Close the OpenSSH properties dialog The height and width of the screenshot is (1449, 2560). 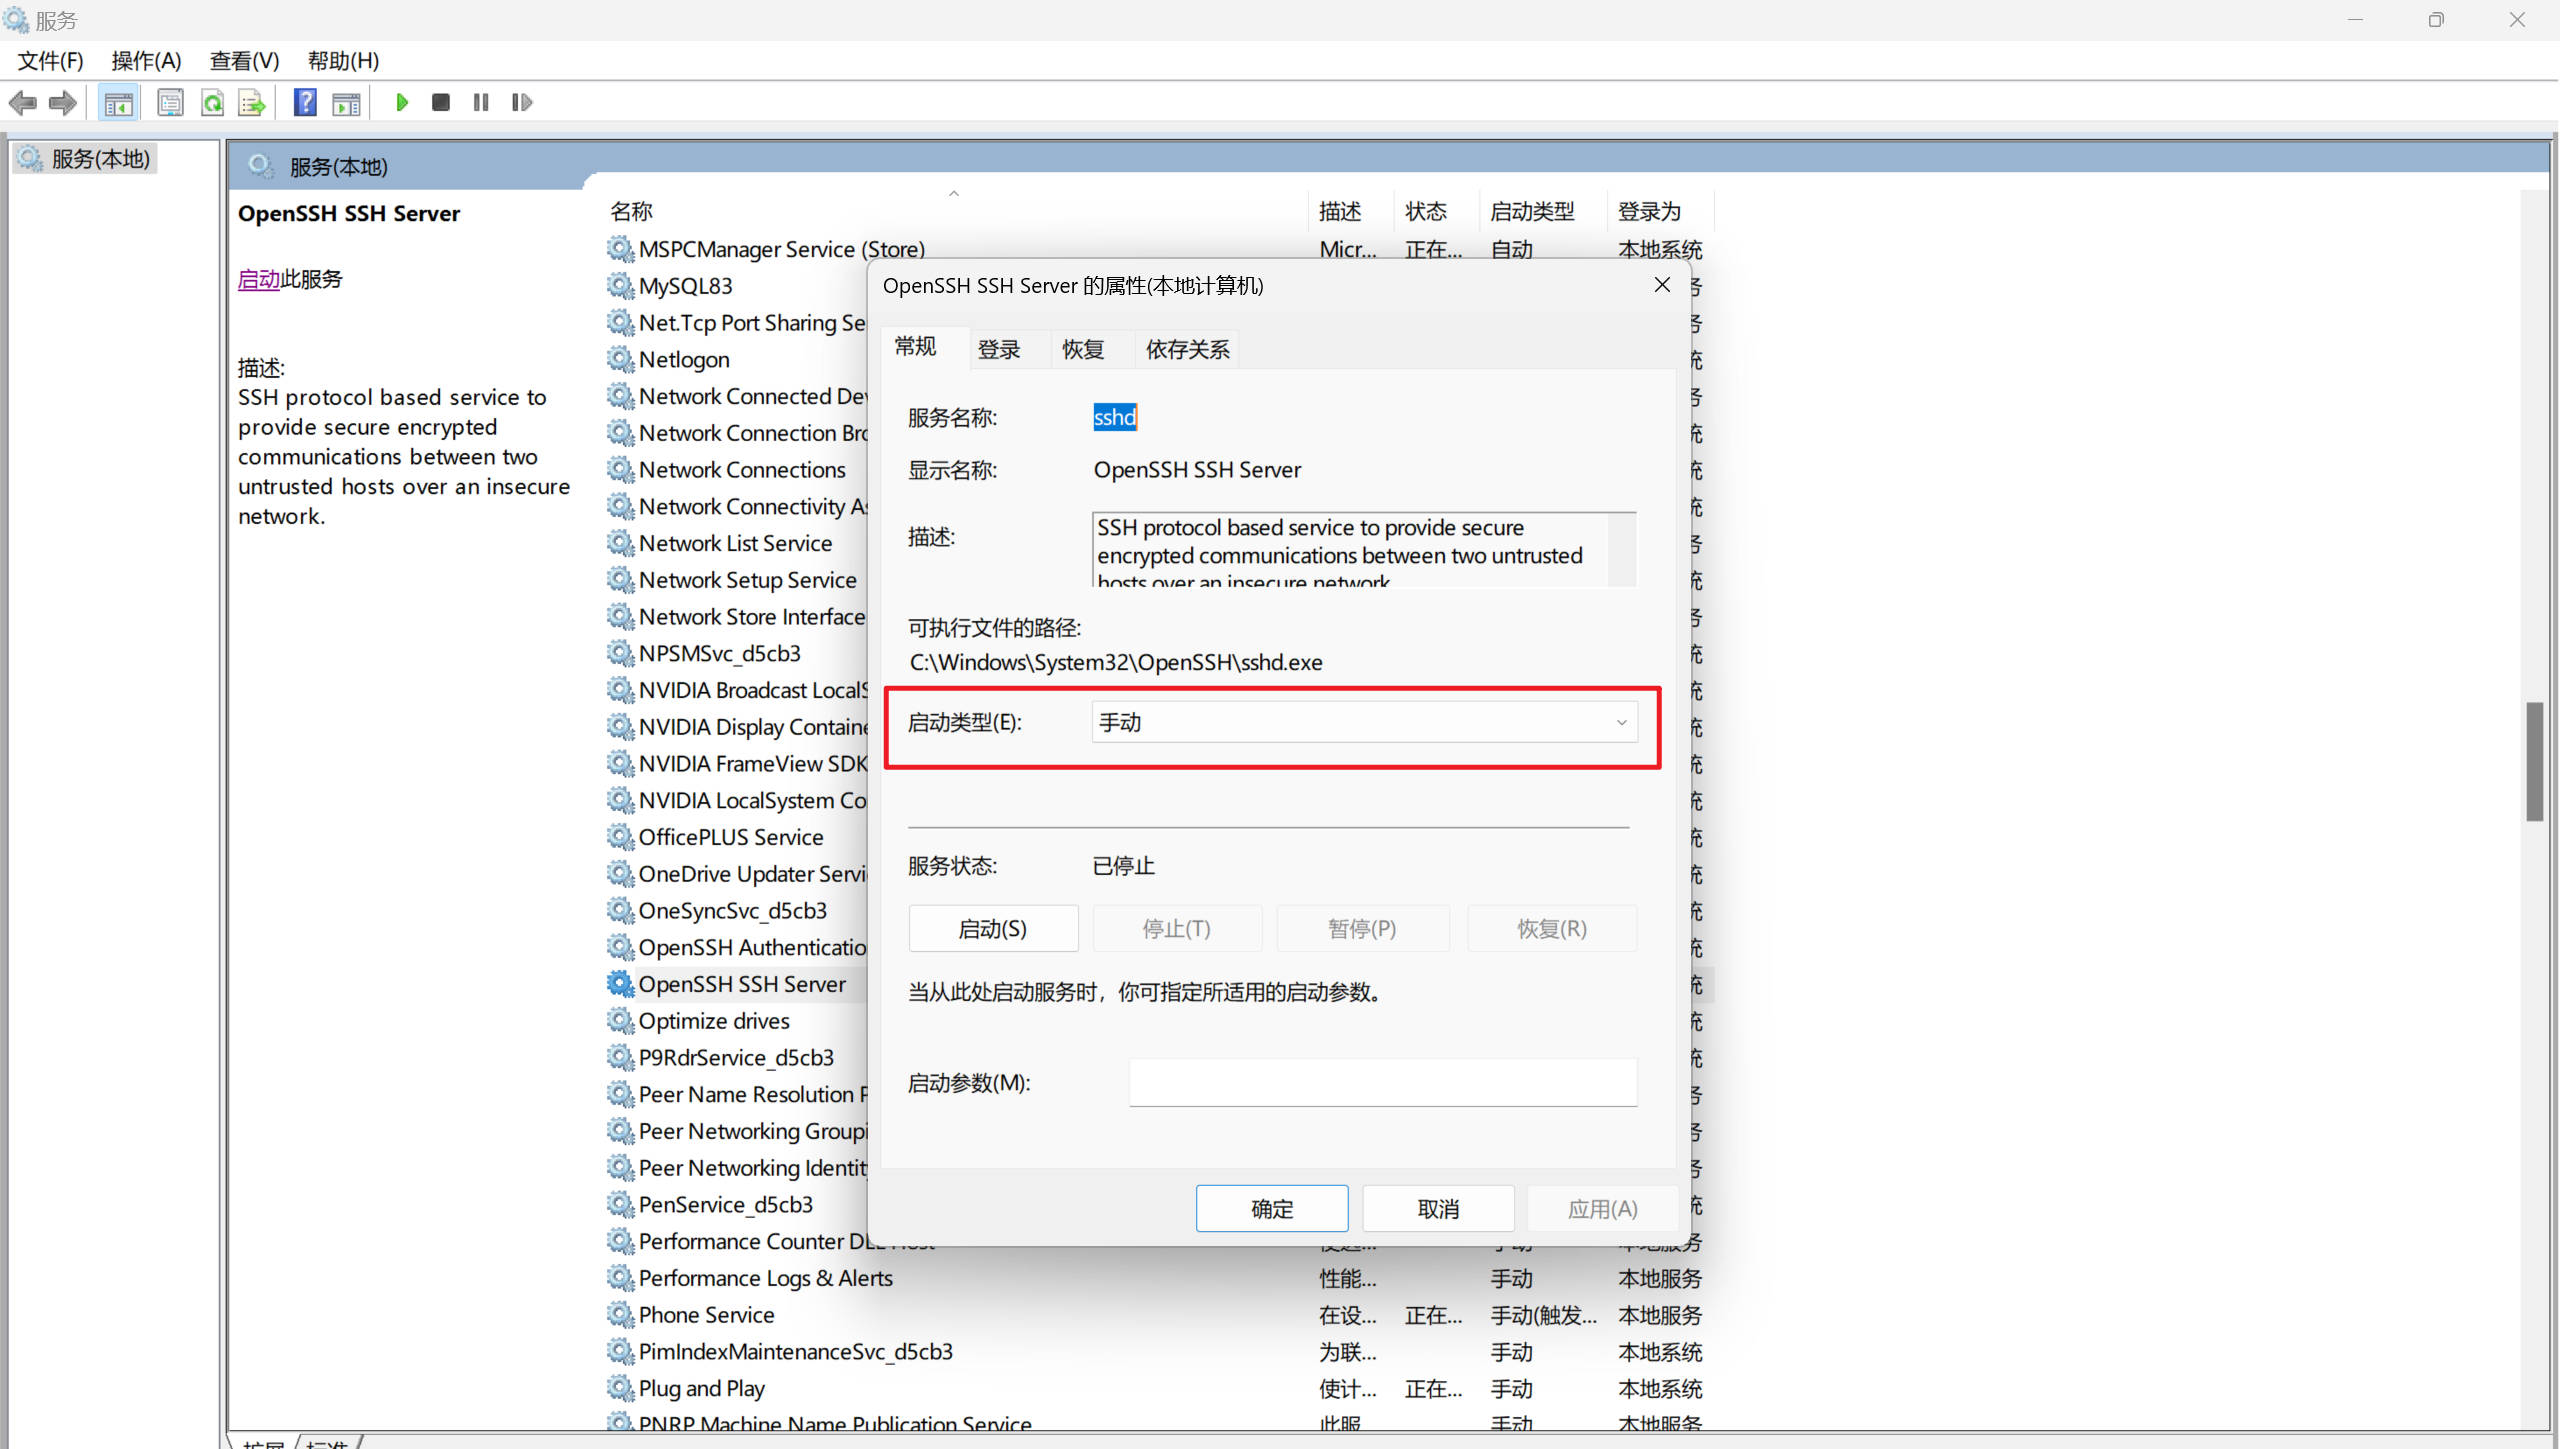(1662, 285)
